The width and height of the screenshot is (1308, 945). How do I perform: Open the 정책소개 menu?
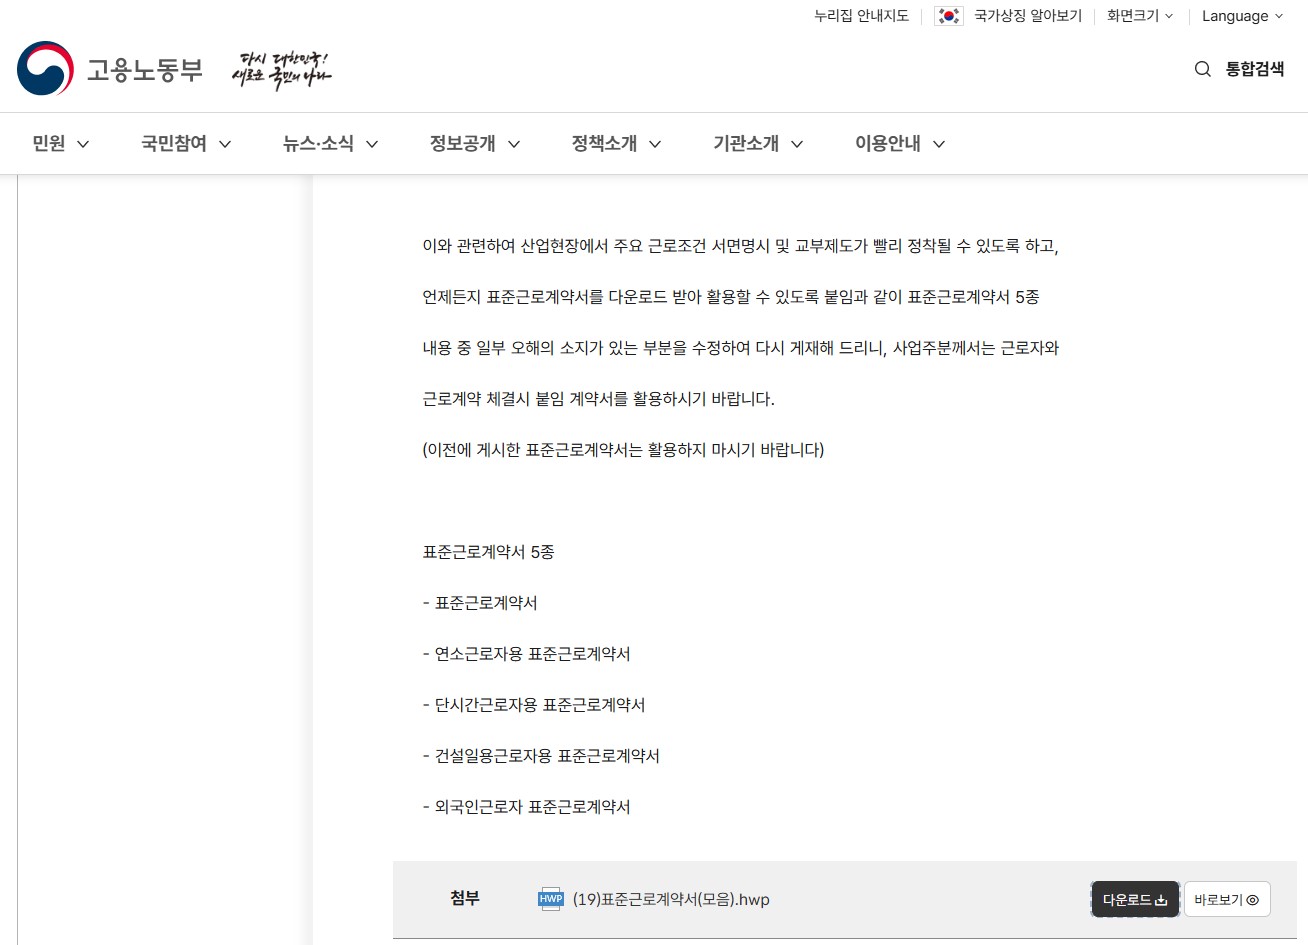click(x=604, y=143)
